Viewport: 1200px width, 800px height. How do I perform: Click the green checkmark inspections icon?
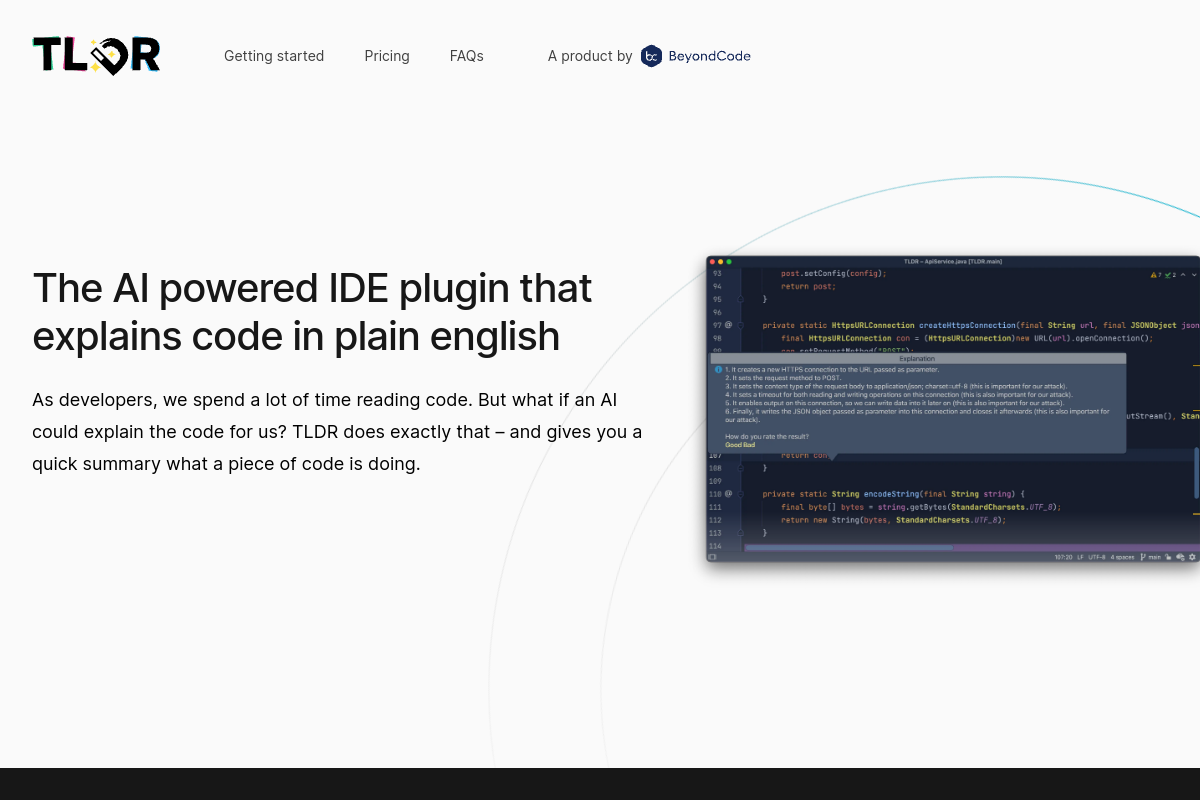point(1168,275)
